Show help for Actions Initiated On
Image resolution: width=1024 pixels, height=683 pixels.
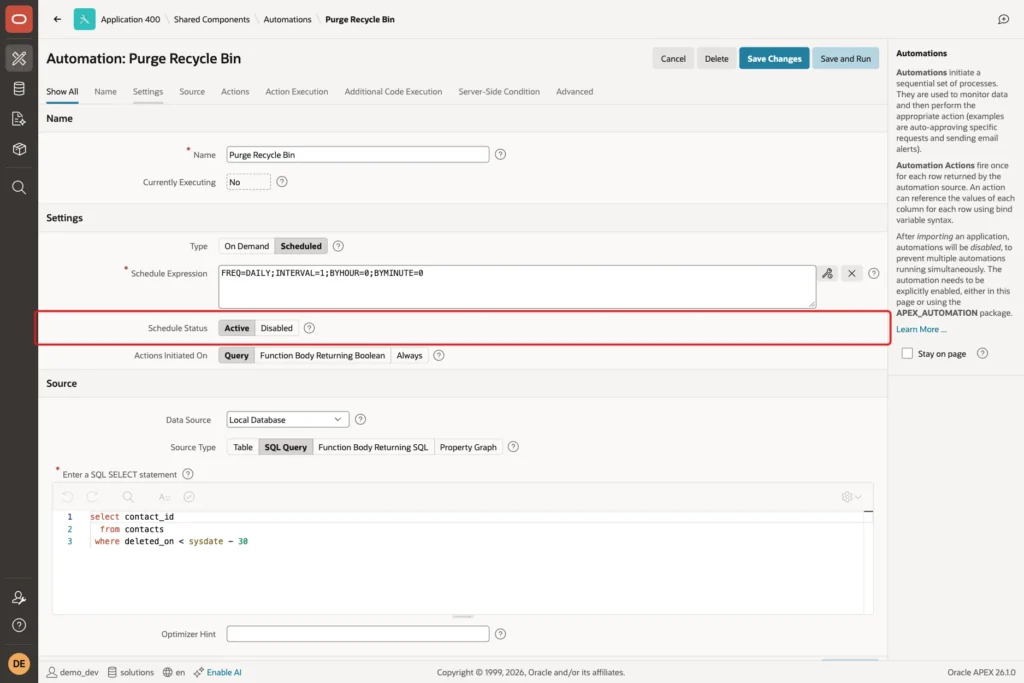[439, 355]
